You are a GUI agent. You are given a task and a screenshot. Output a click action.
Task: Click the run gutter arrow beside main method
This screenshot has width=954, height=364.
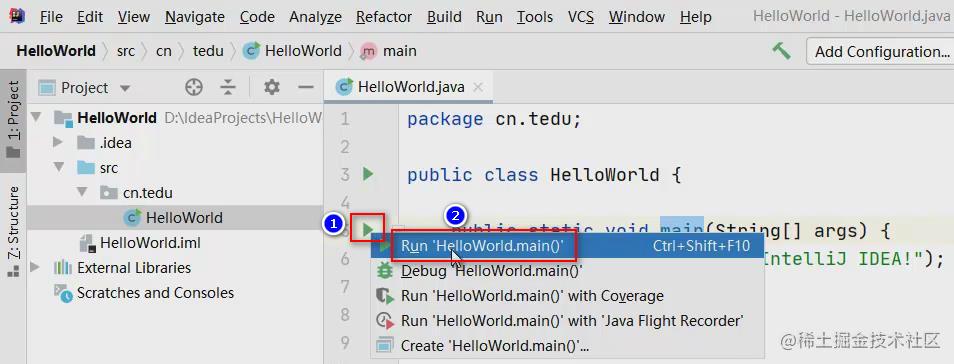coord(367,230)
